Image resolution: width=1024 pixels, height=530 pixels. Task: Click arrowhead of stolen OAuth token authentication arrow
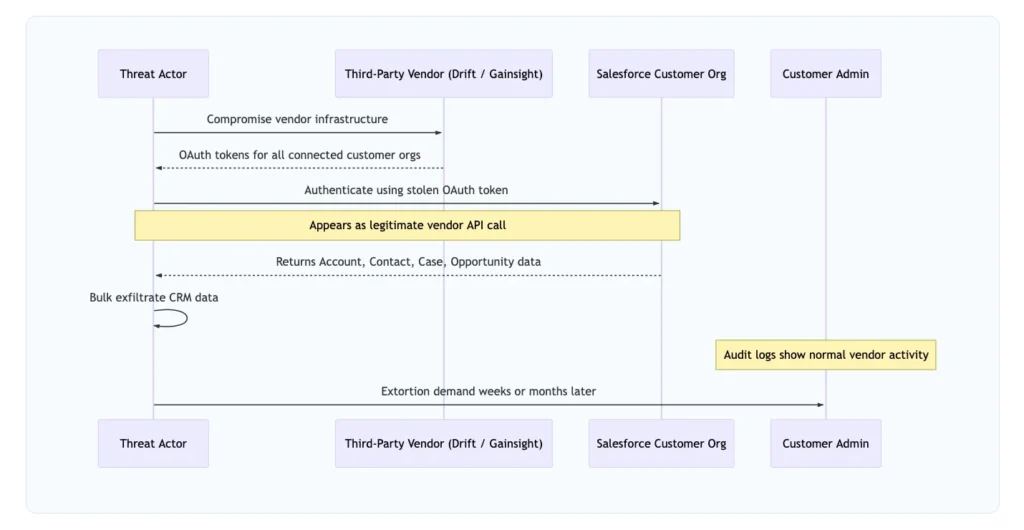656,204
